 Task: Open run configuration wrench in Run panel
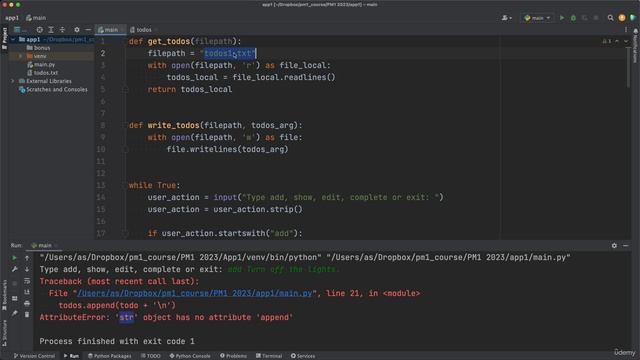[x=15, y=269]
